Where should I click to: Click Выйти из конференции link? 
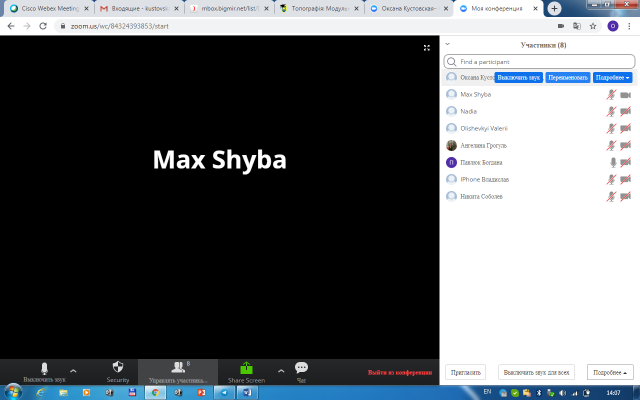(x=400, y=372)
